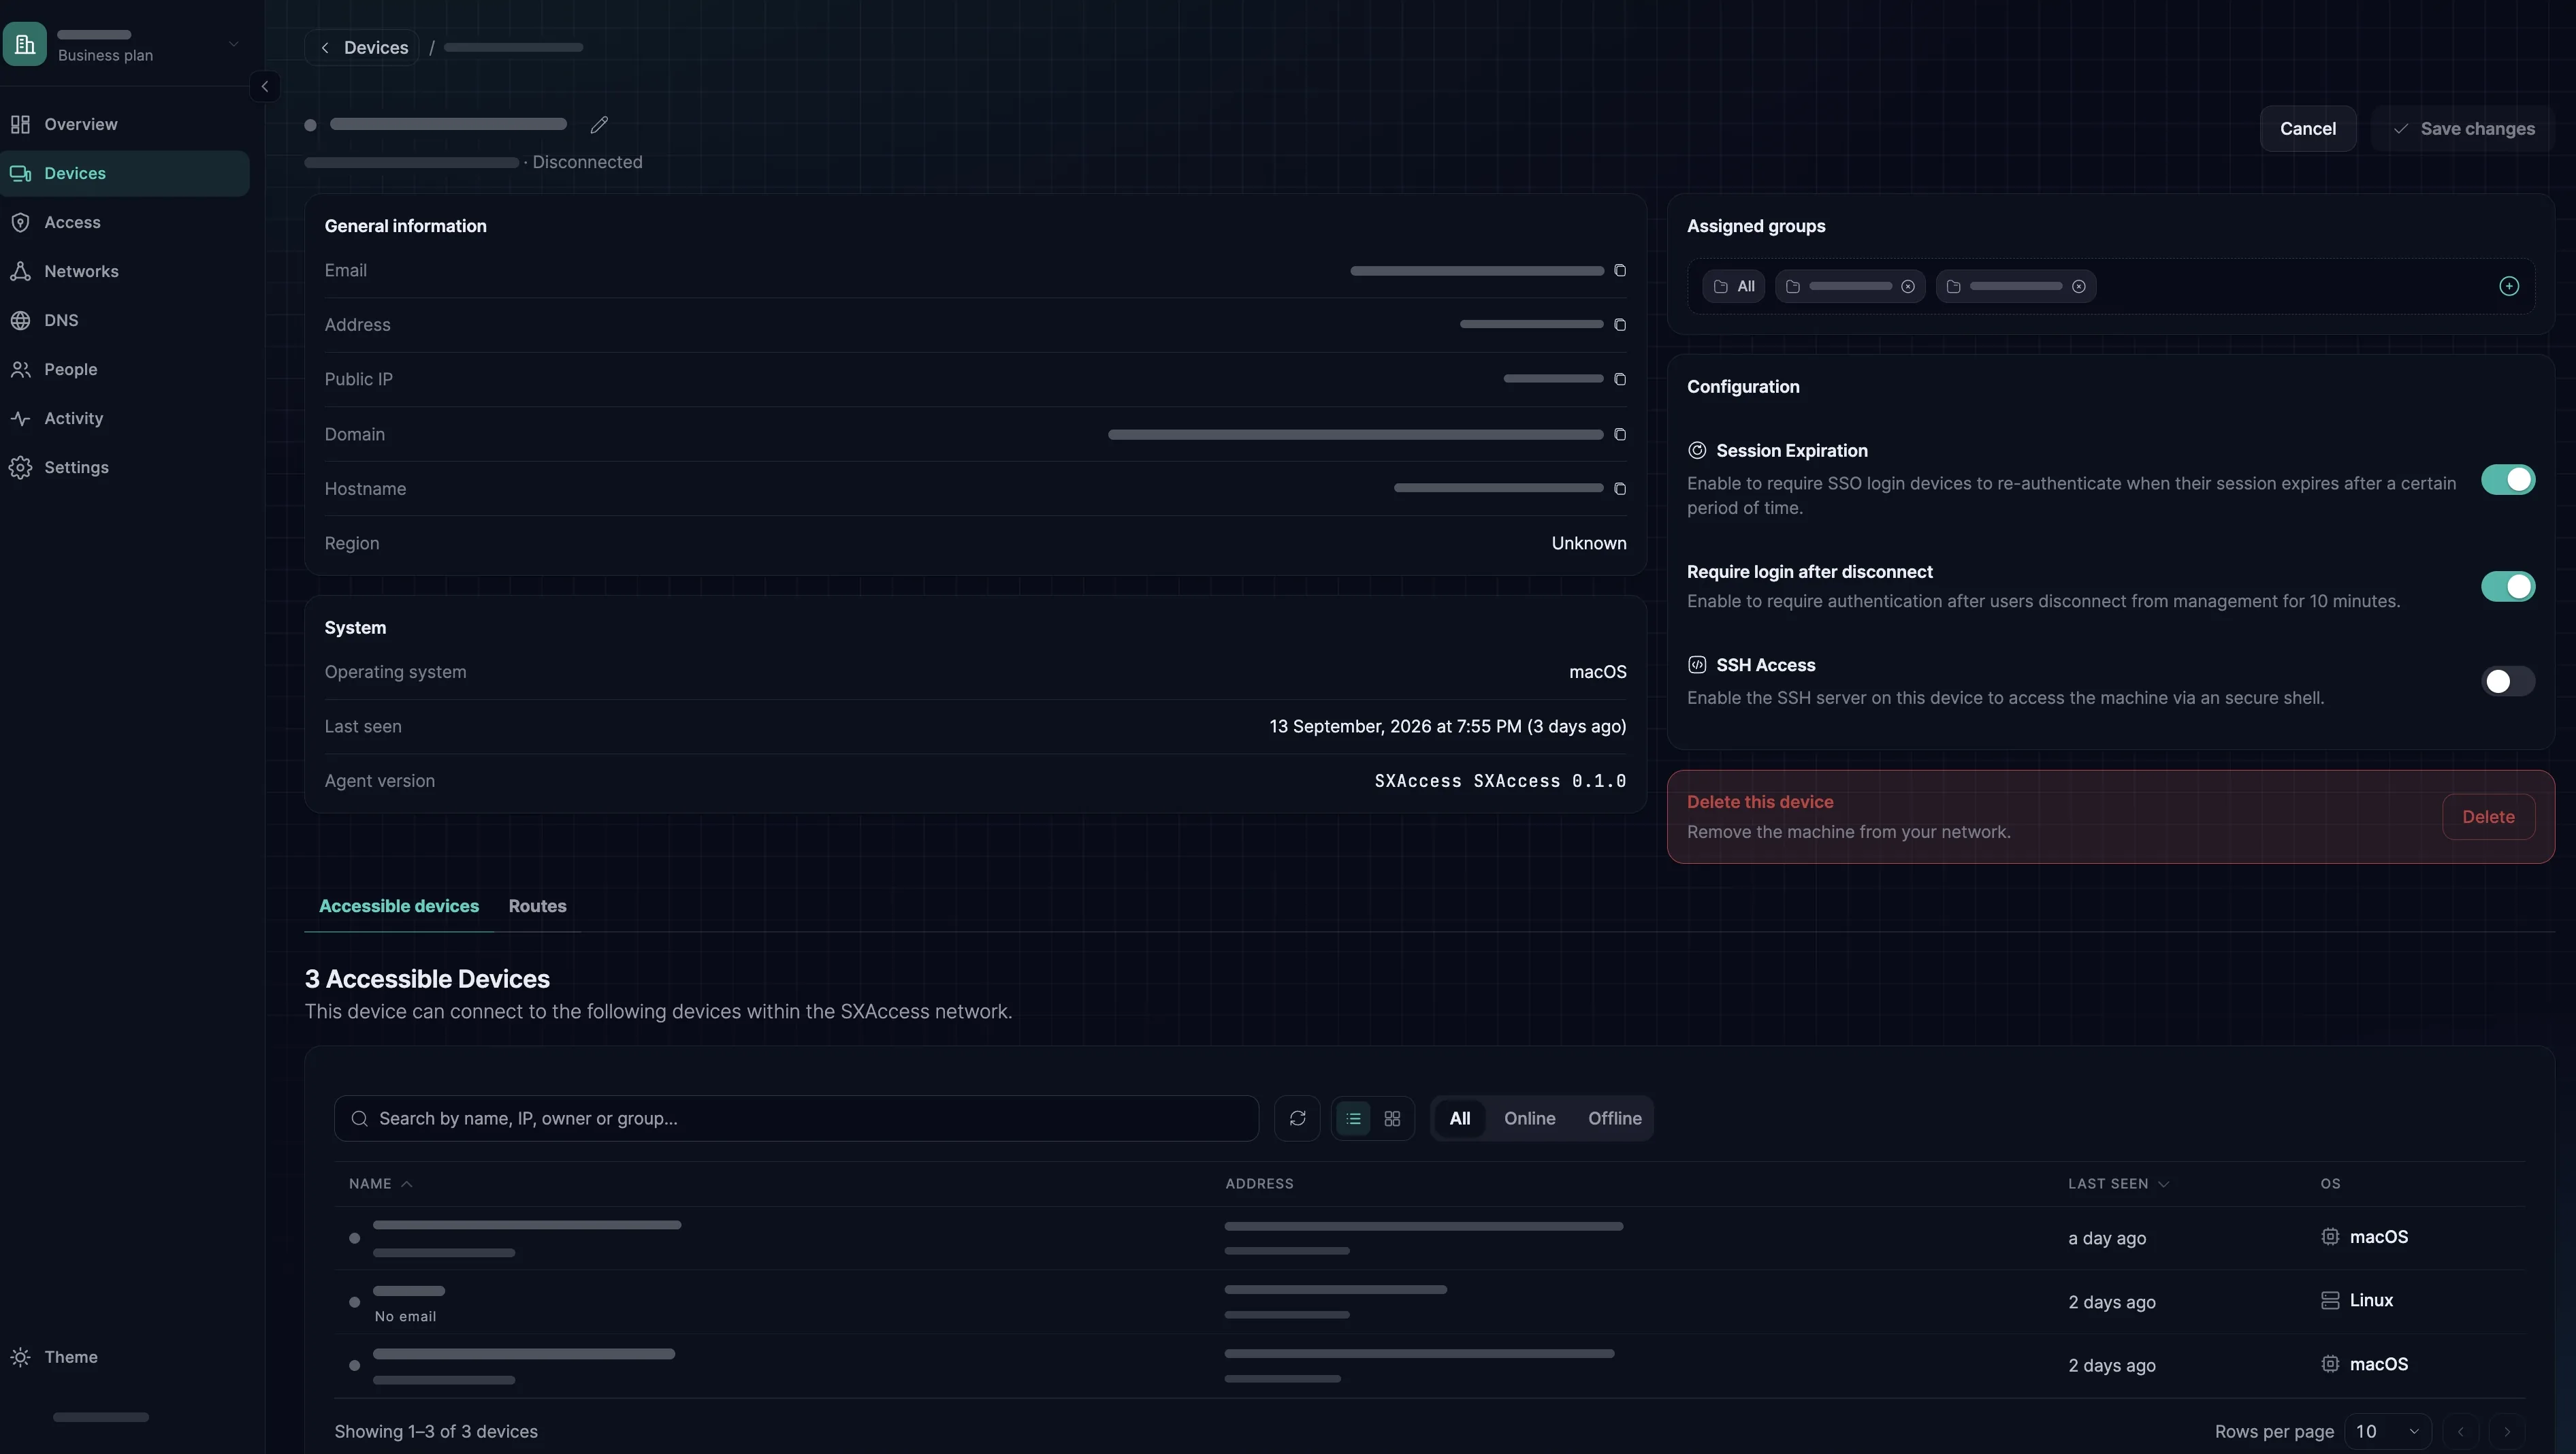
Task: Filter devices by Online
Action: 1529,1118
